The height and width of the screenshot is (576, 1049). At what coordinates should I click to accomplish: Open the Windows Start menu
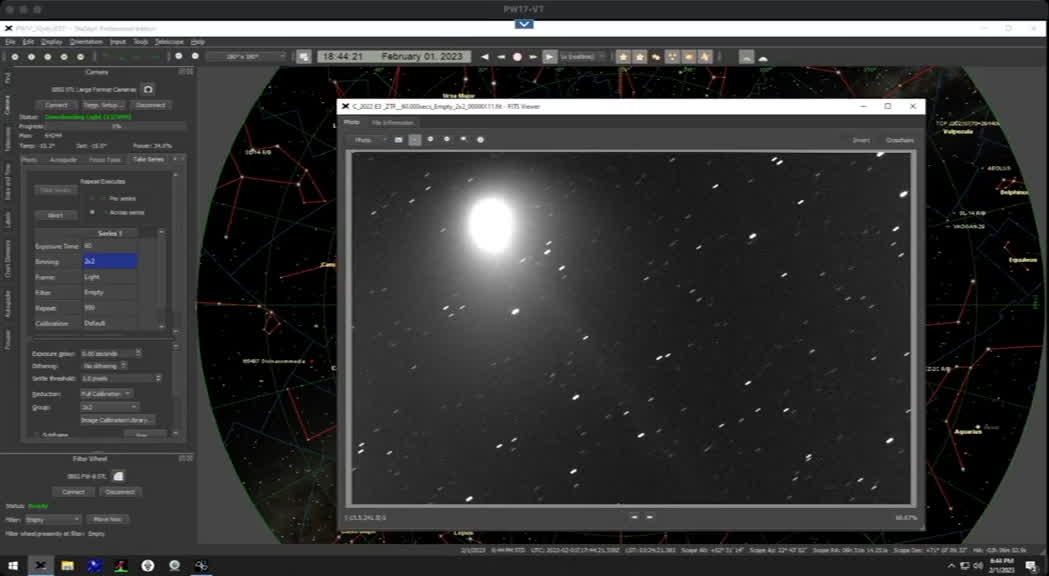tap(13, 566)
